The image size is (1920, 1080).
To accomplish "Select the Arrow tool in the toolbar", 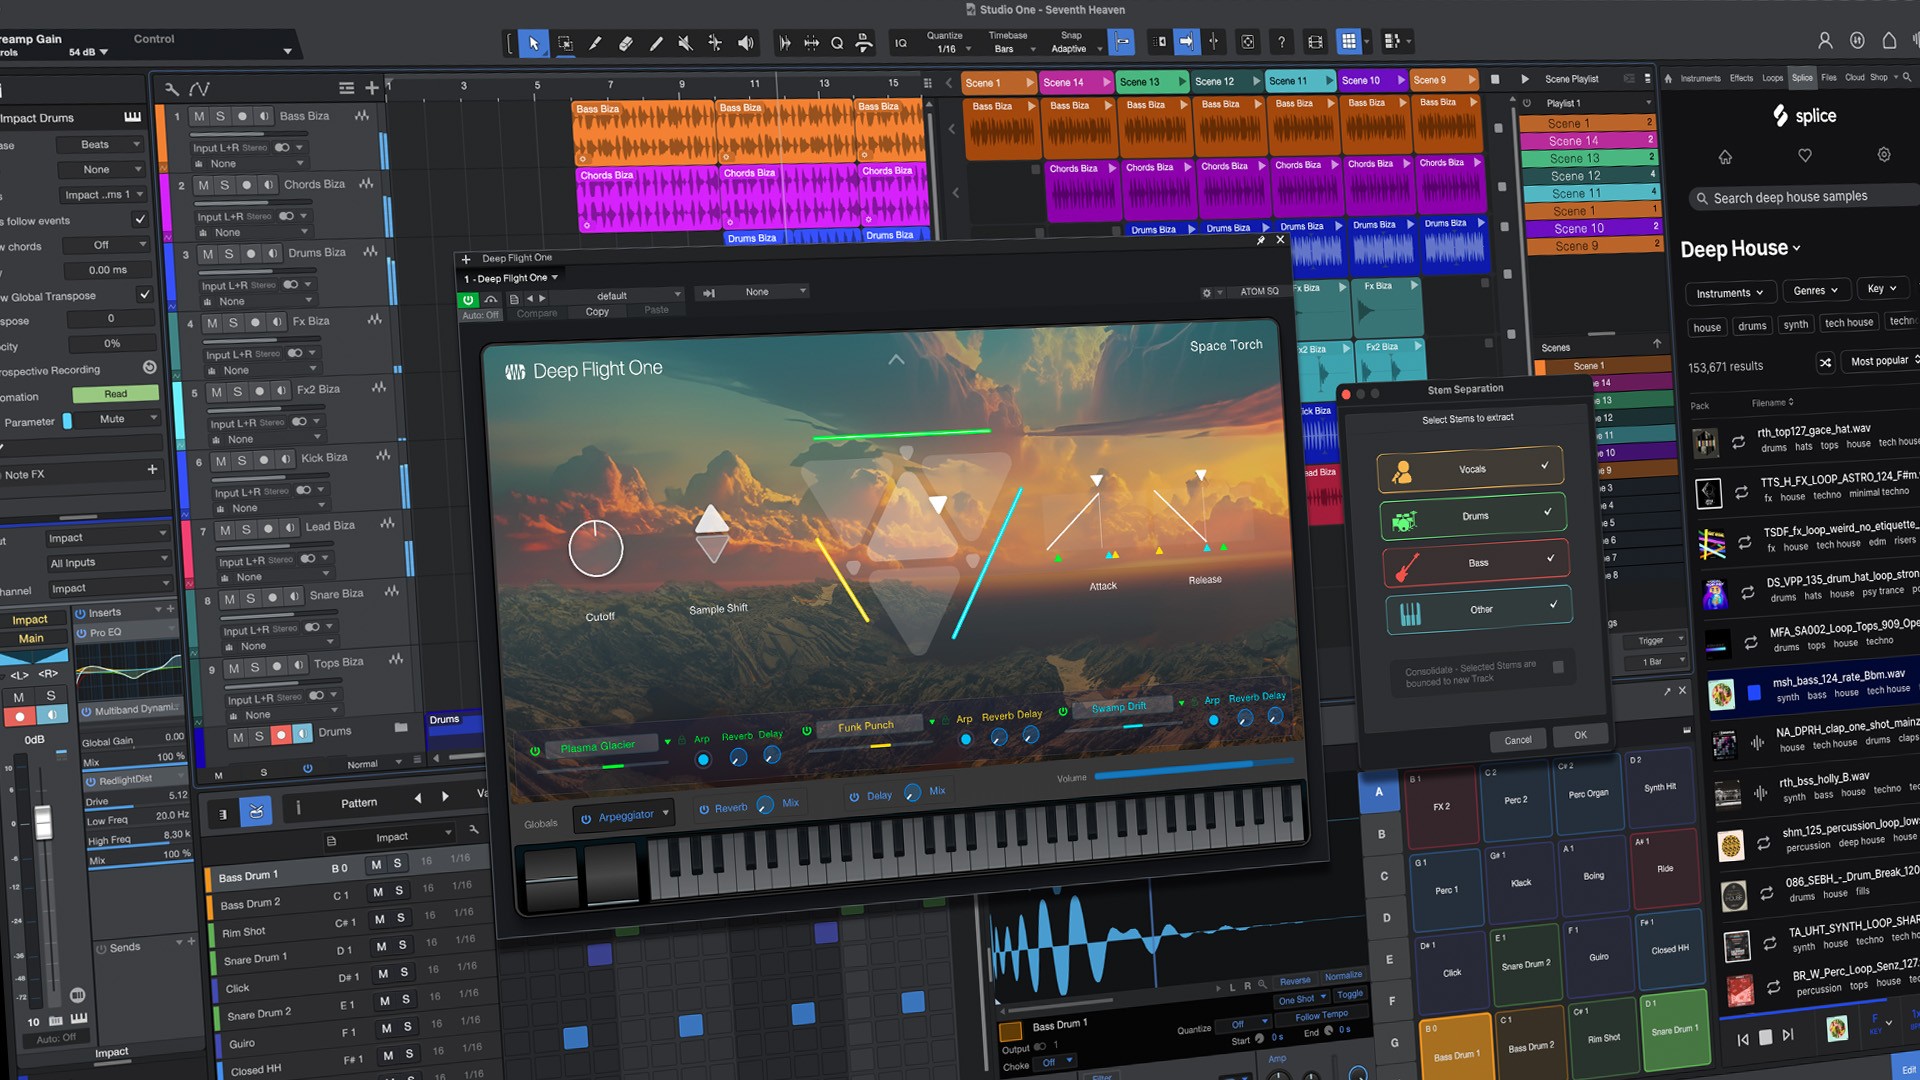I will click(x=535, y=42).
